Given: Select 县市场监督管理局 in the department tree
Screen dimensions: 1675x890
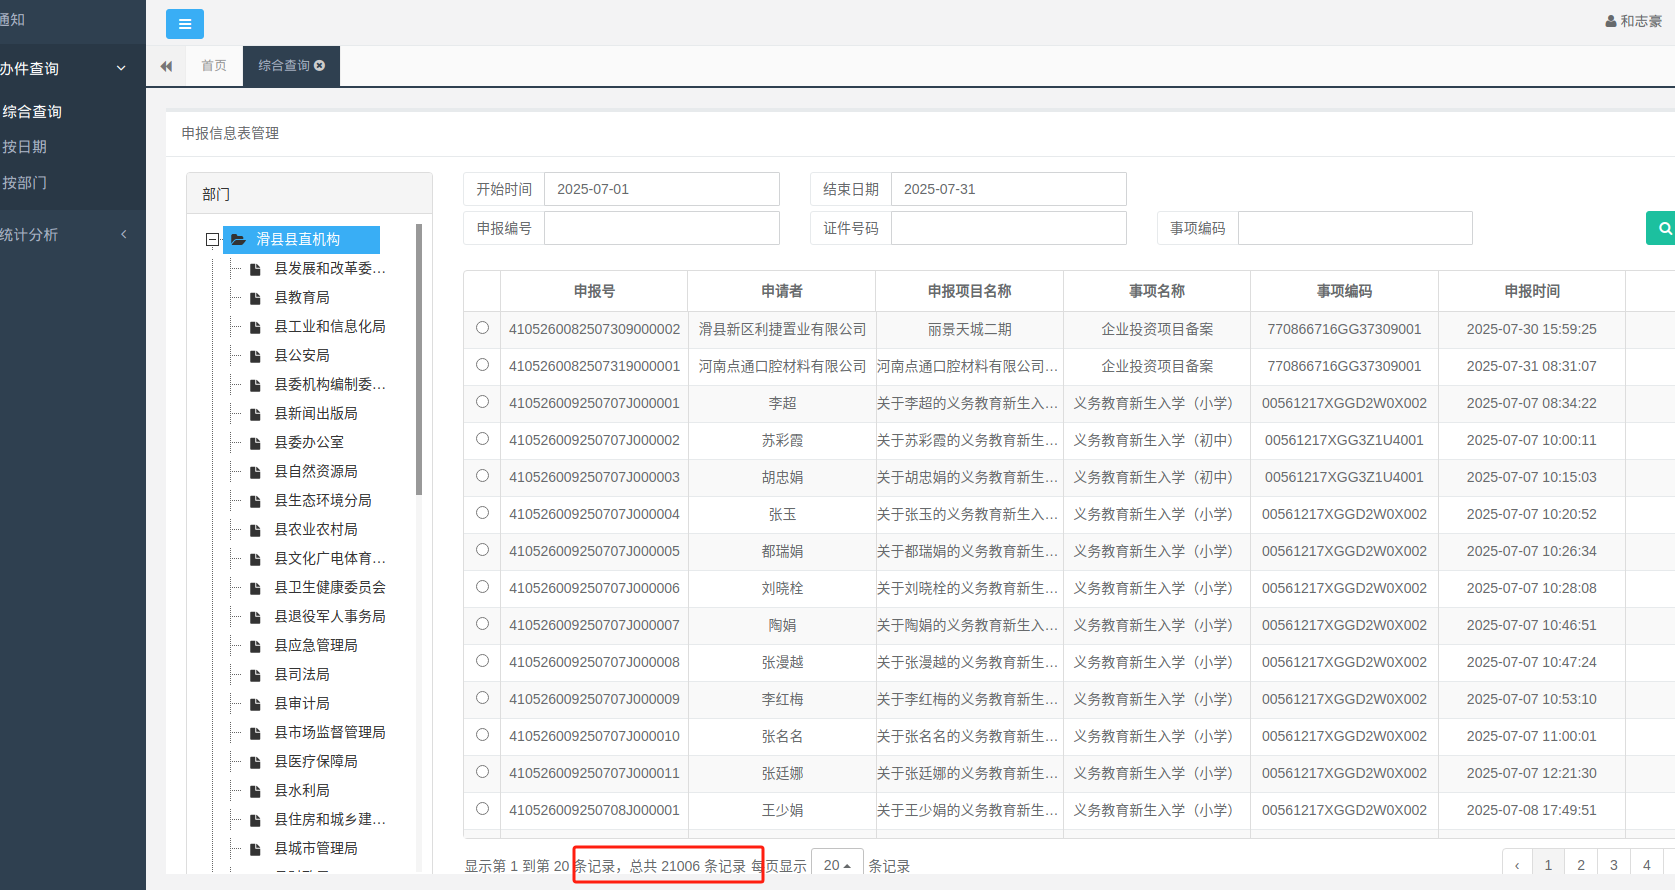Looking at the screenshot, I should 330,733.
